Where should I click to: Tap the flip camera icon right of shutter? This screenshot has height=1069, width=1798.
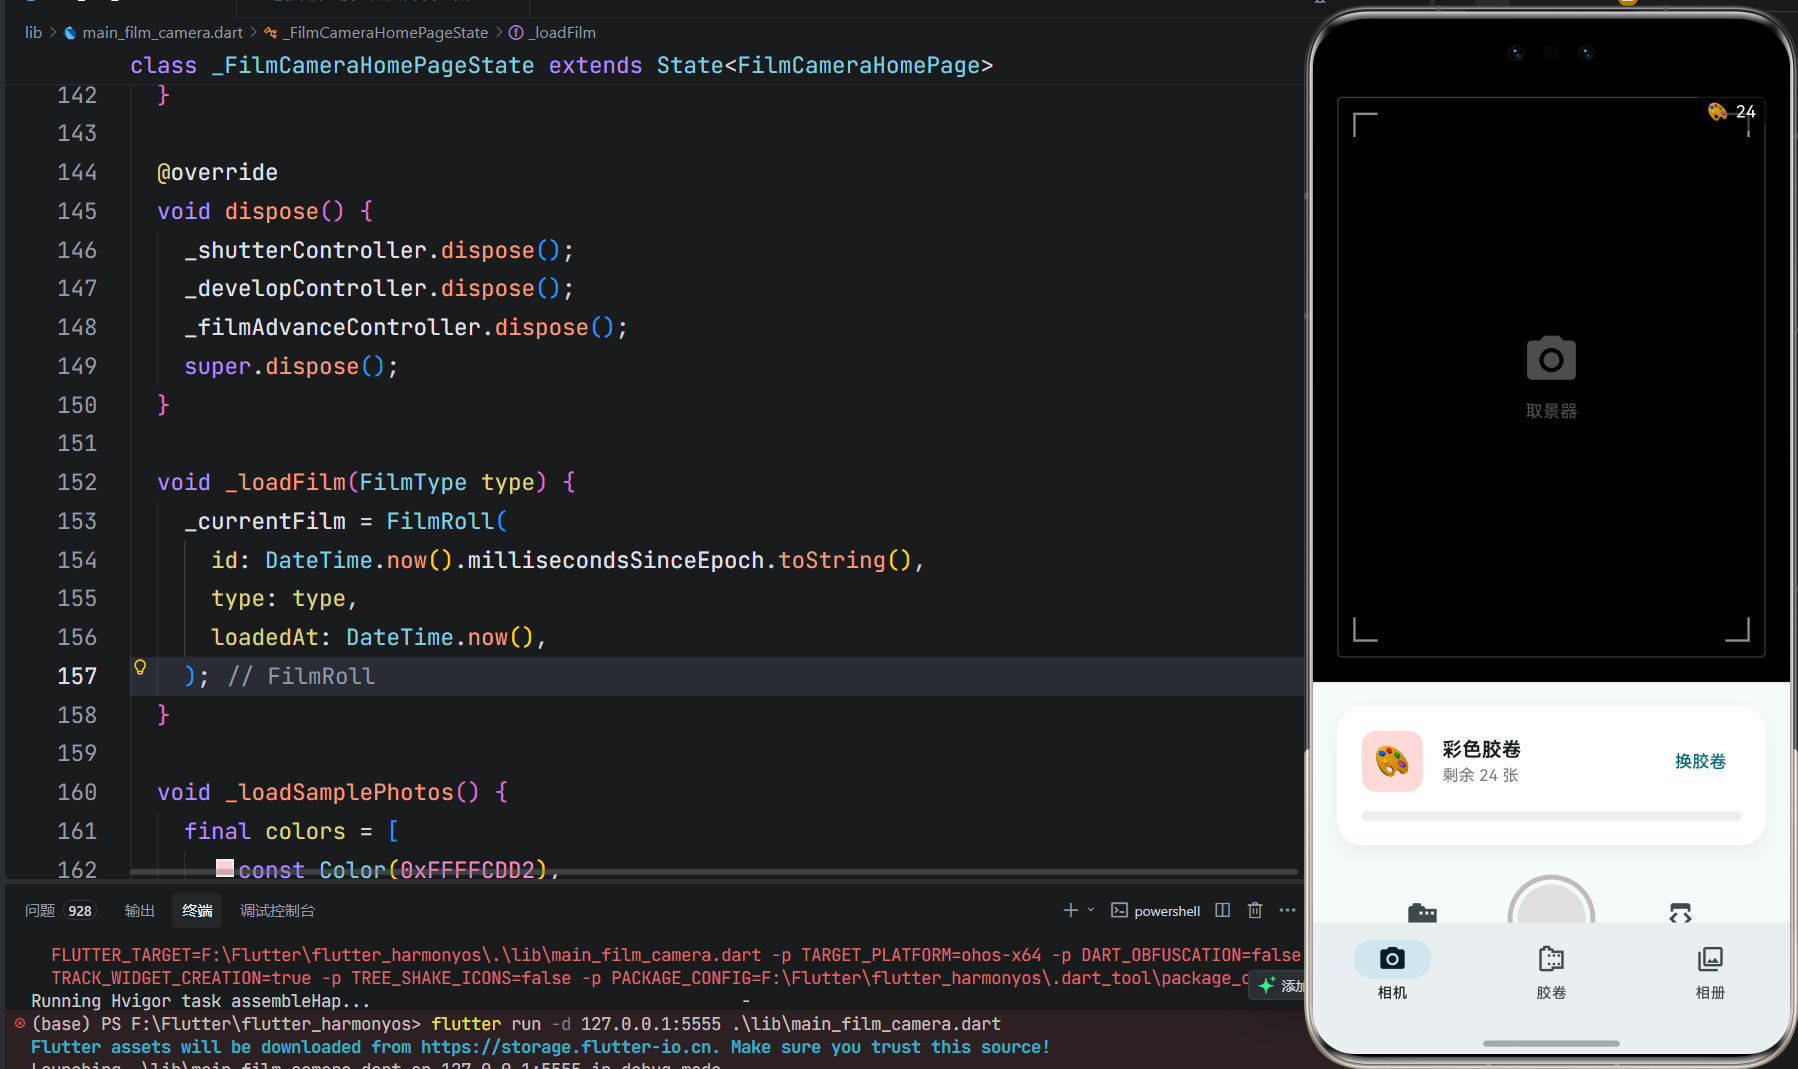pos(1680,912)
